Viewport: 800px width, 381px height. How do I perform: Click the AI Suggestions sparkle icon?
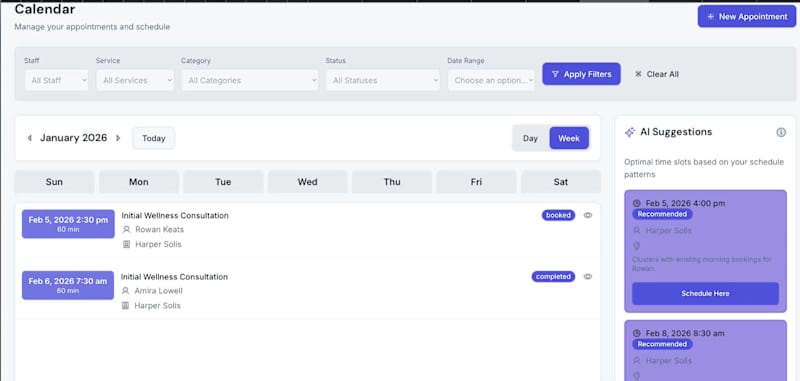pyautogui.click(x=630, y=132)
